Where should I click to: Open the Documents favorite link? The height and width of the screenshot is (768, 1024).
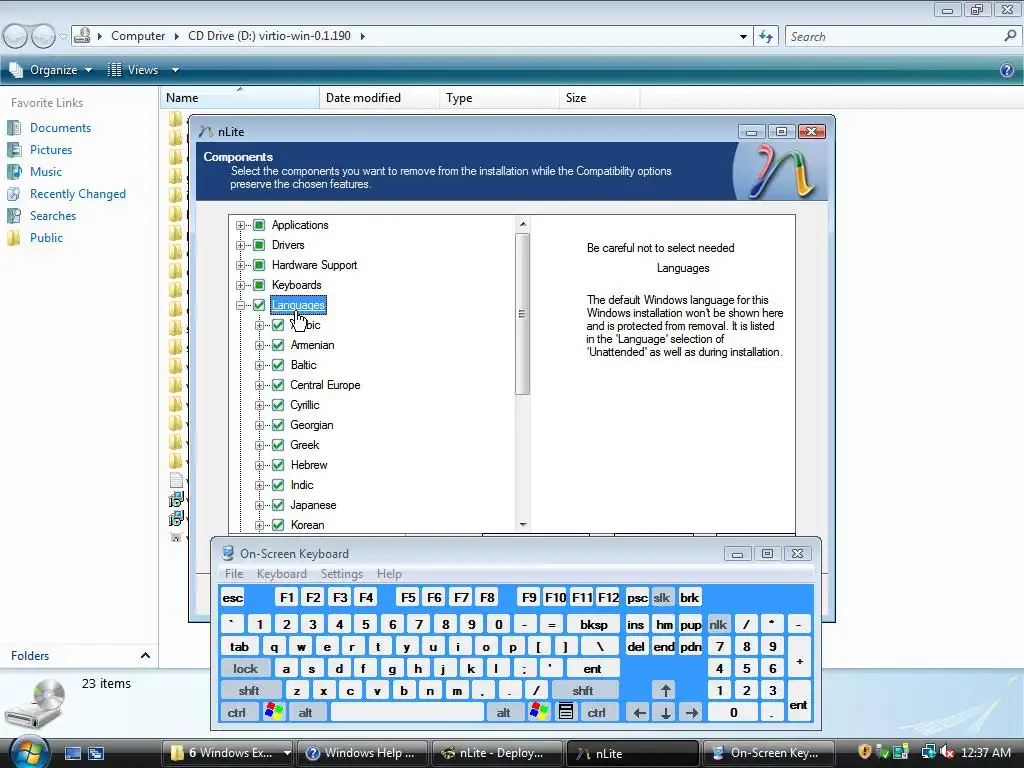[x=60, y=128]
